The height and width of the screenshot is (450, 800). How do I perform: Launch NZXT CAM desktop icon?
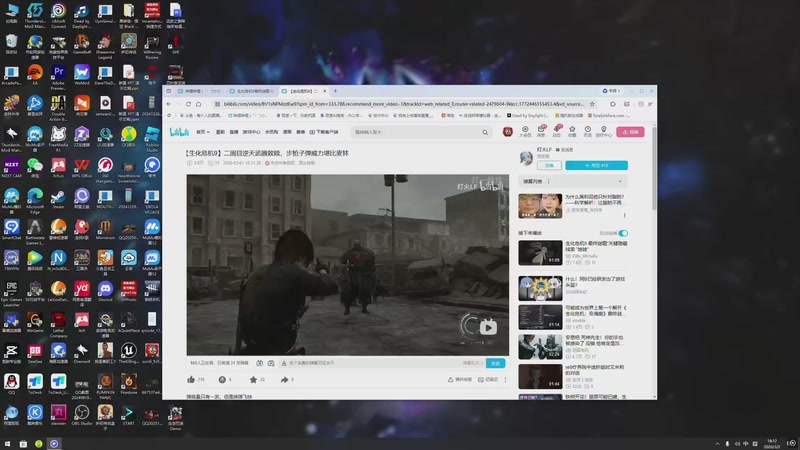[x=11, y=168]
